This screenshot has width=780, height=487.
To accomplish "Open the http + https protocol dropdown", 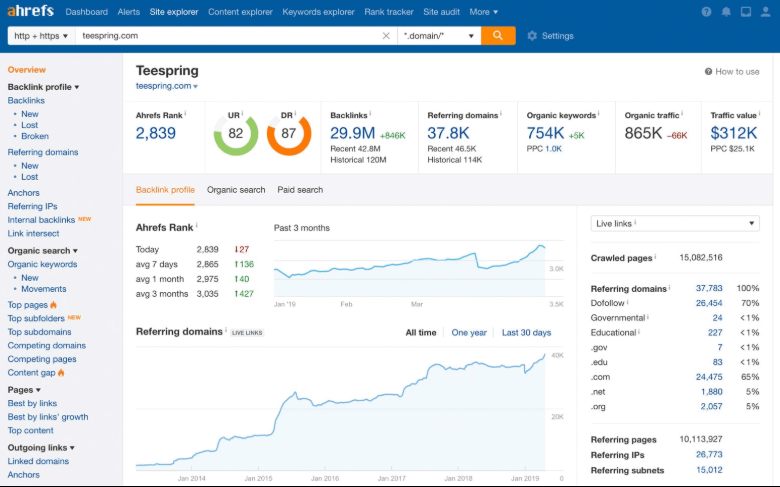I will pos(41,36).
